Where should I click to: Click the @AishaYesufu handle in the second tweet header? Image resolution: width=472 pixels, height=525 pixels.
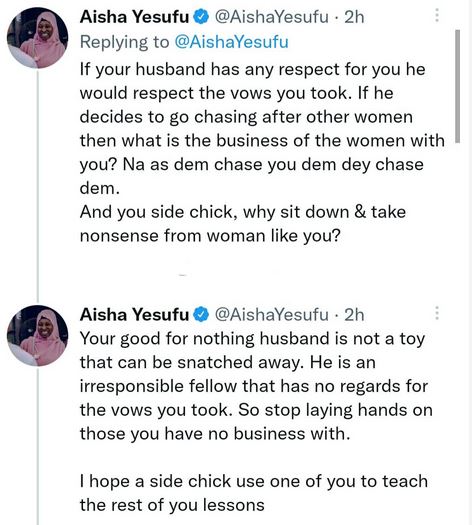click(x=271, y=314)
